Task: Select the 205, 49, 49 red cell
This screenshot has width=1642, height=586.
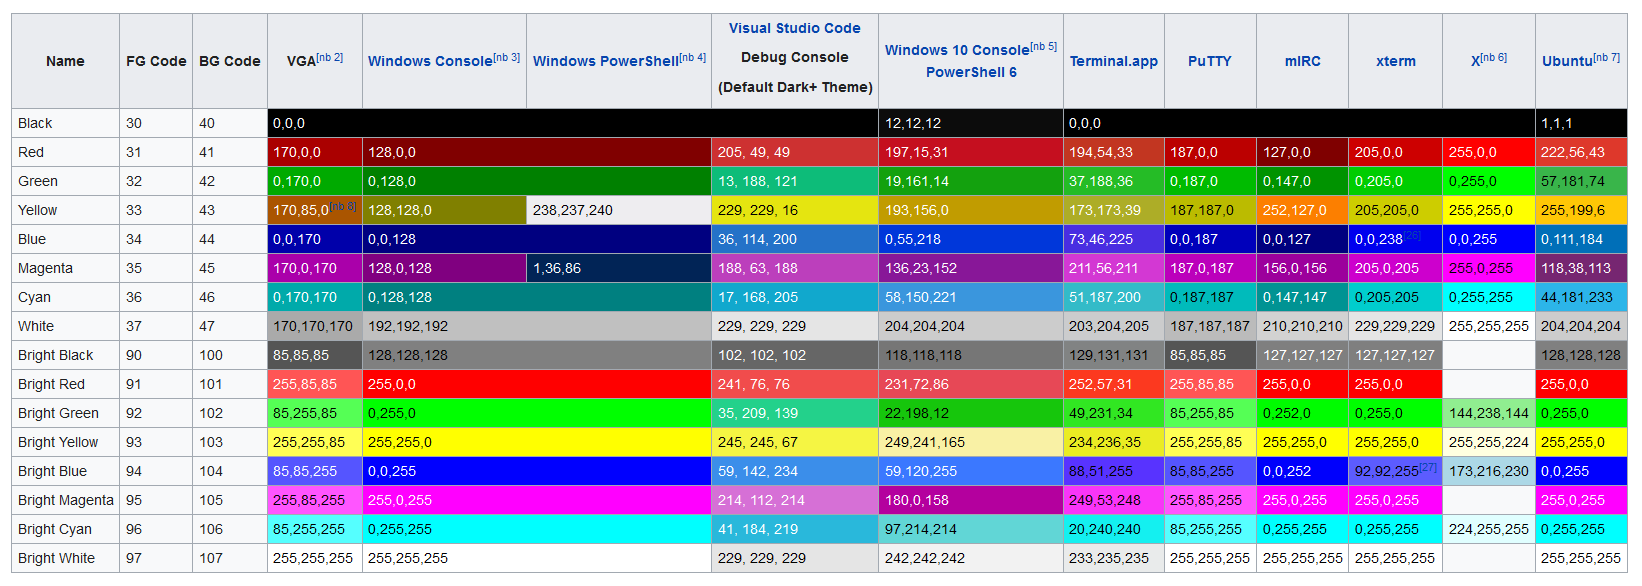Action: (795, 152)
